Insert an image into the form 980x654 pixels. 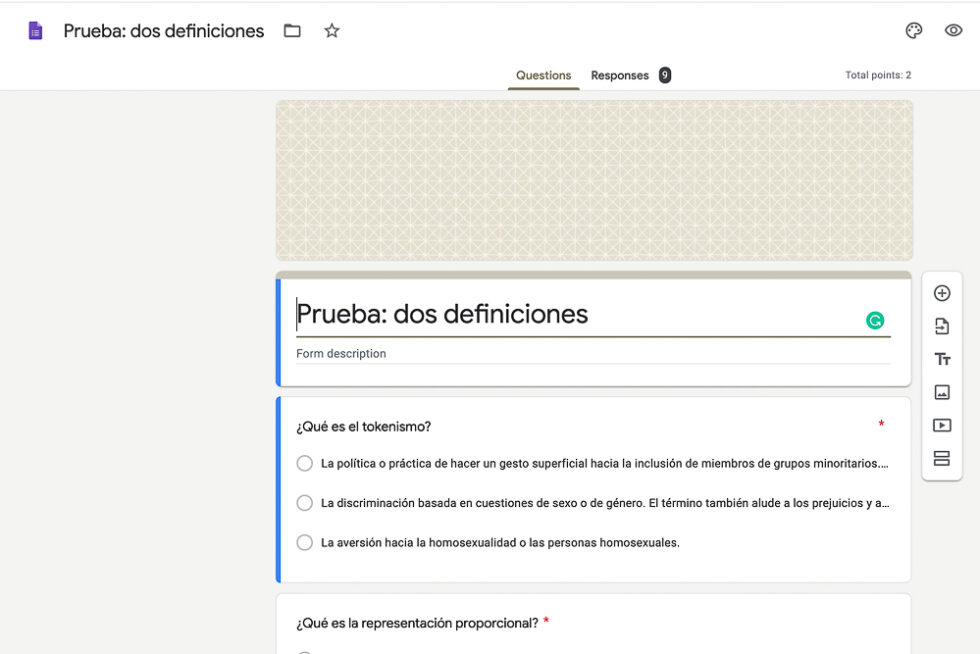point(941,392)
